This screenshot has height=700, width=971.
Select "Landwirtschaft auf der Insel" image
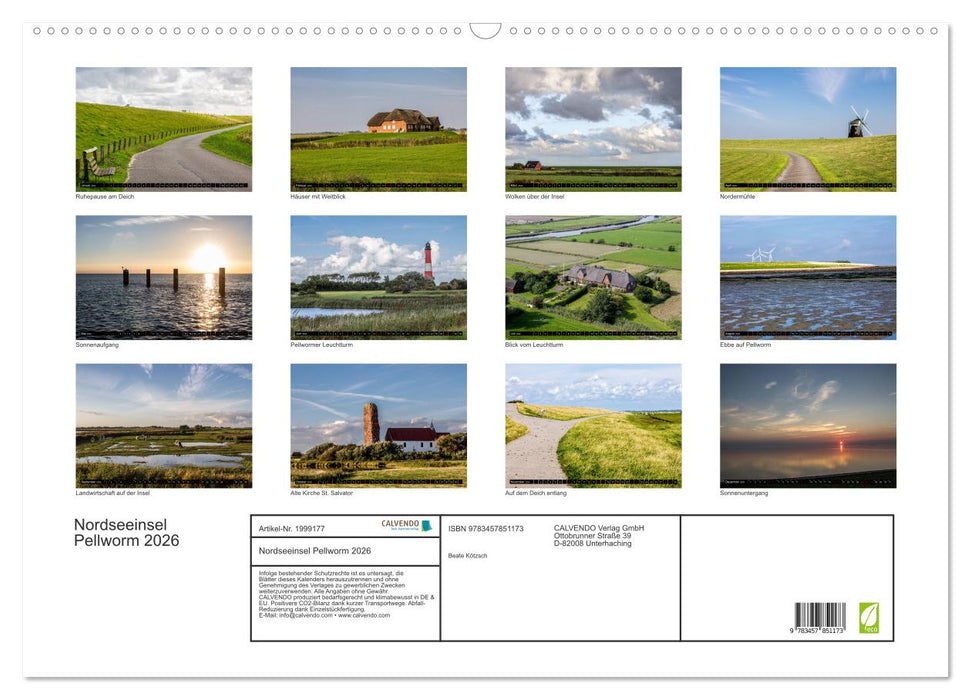pyautogui.click(x=163, y=424)
